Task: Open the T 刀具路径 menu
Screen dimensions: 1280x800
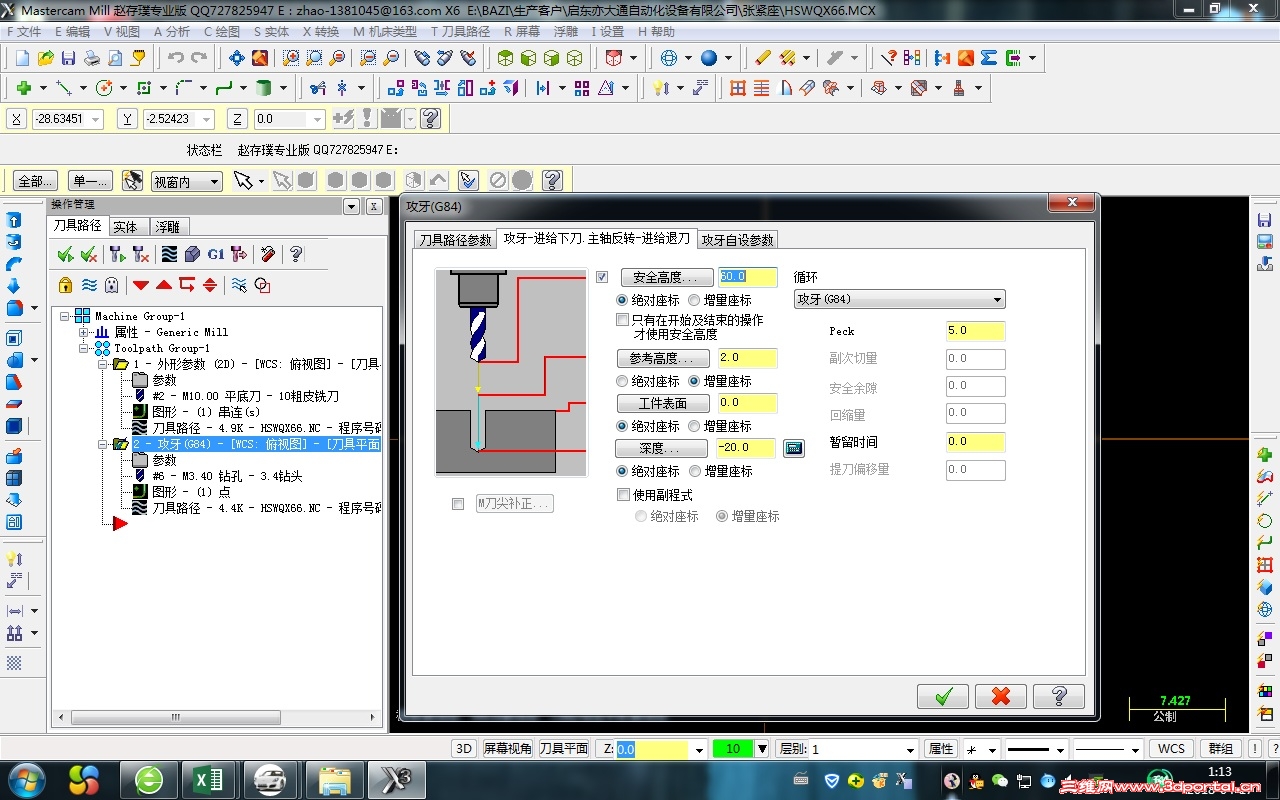Action: pyautogui.click(x=461, y=31)
